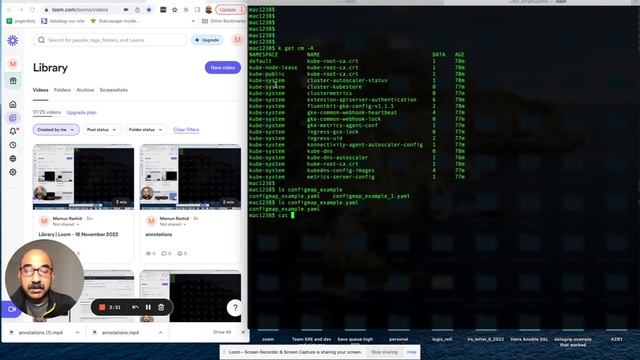640x360 pixels.
Task: Restart recording with the undo arrow
Action: (x=135, y=307)
